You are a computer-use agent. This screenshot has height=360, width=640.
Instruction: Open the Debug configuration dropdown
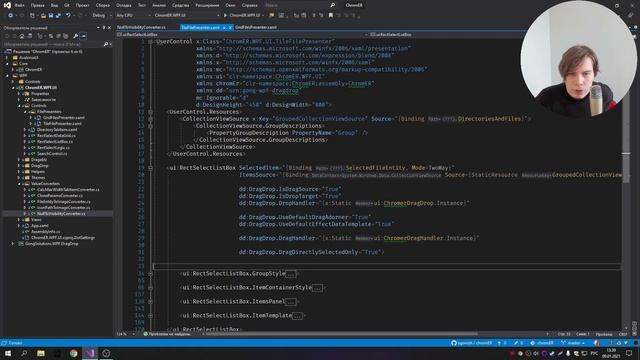click(102, 16)
